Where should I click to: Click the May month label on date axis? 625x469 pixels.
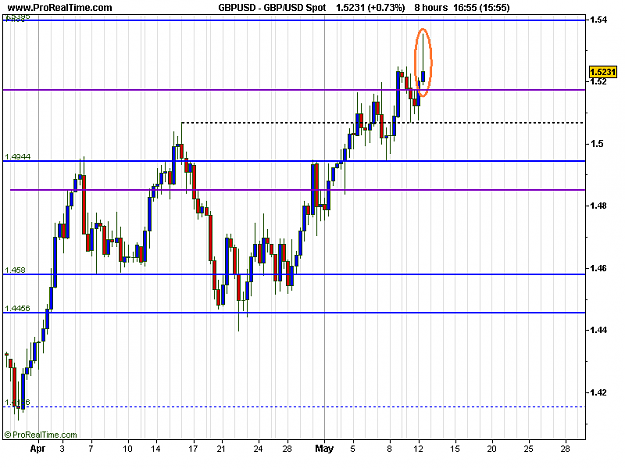324,449
